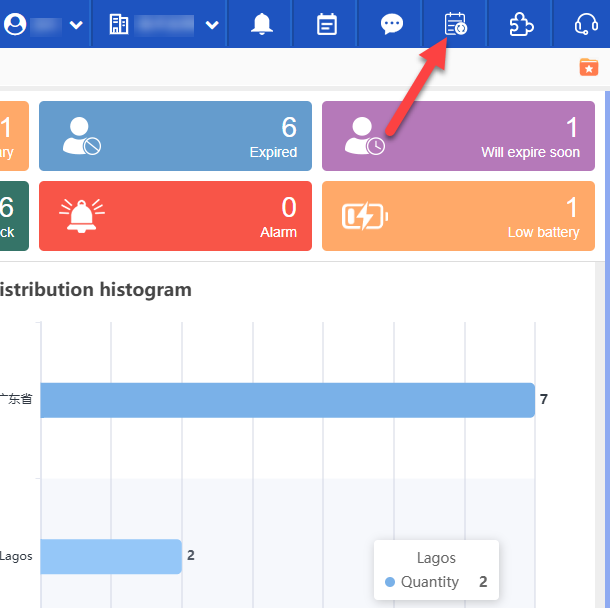Click the orange favorites star icon
610x608 pixels.
click(588, 67)
